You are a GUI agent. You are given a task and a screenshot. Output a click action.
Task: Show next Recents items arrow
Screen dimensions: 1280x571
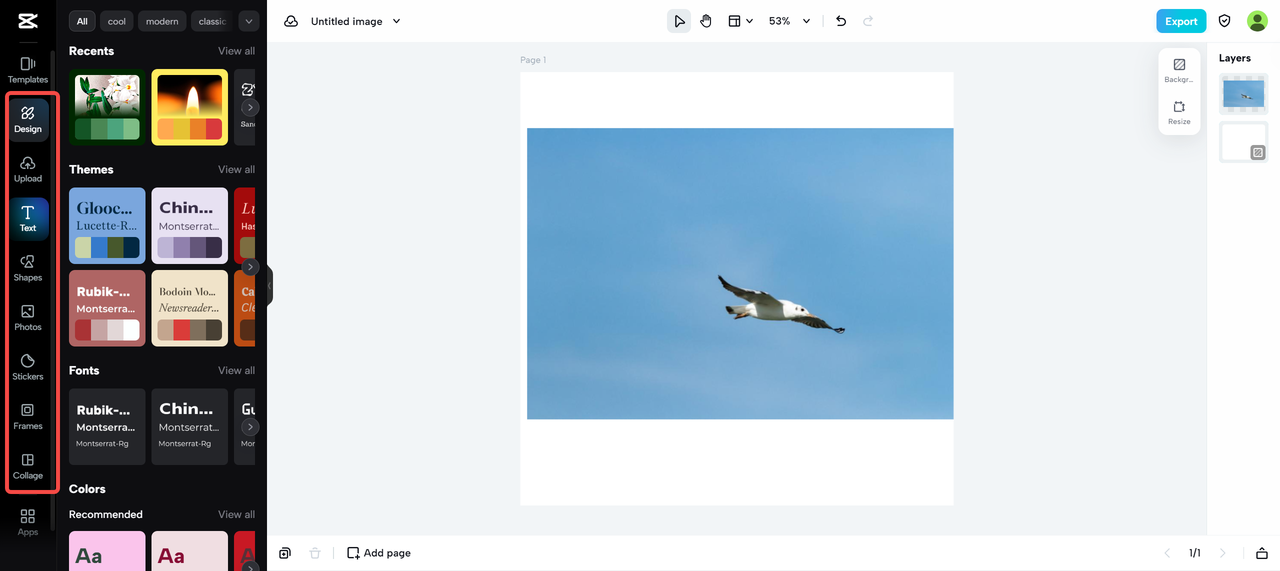tap(250, 107)
